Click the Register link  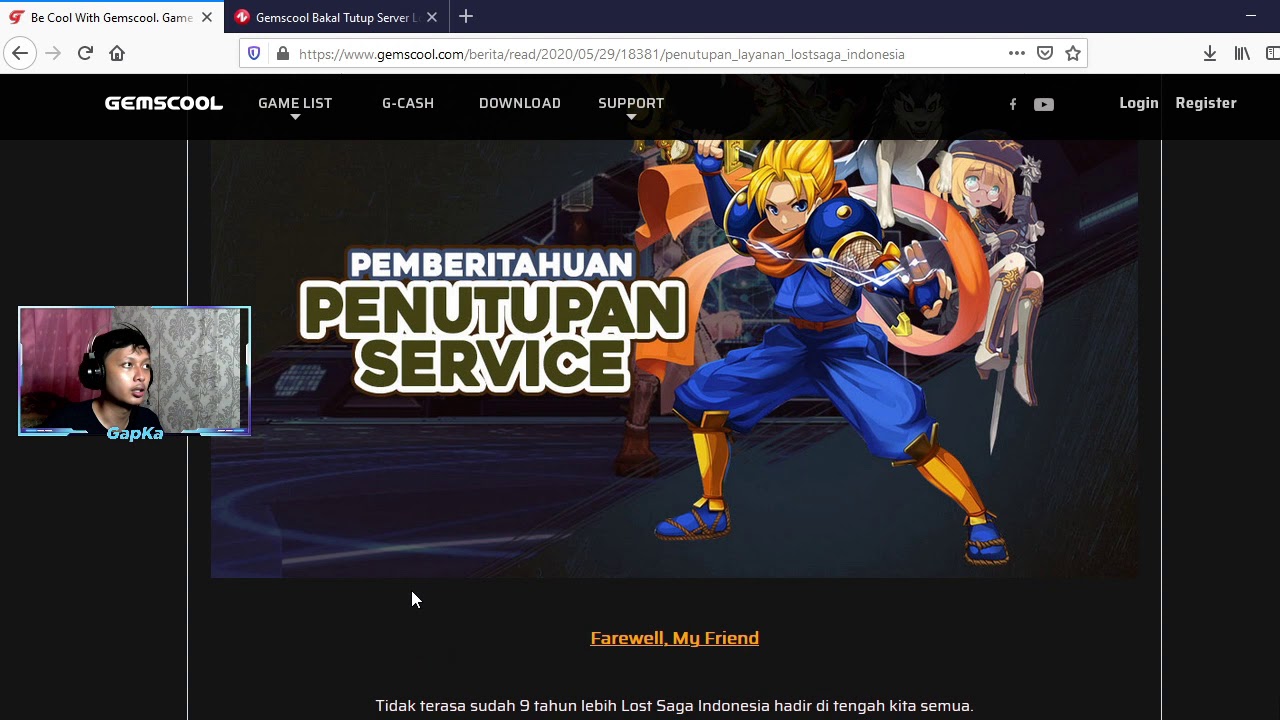[x=1206, y=103]
